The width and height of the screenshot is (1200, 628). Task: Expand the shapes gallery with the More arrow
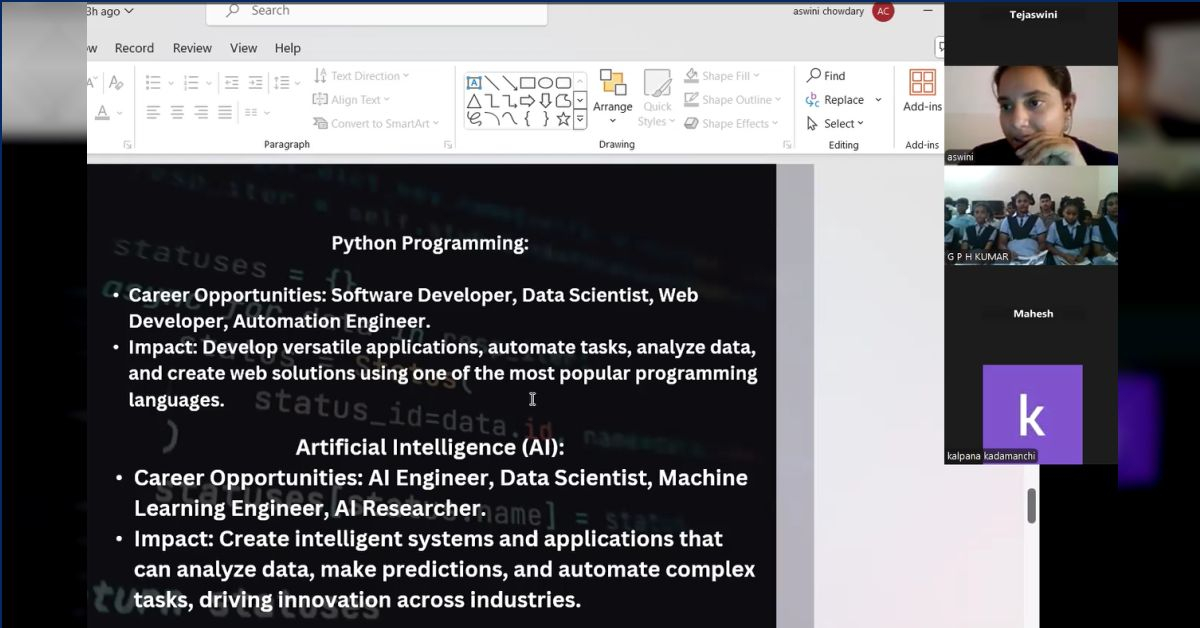(580, 119)
